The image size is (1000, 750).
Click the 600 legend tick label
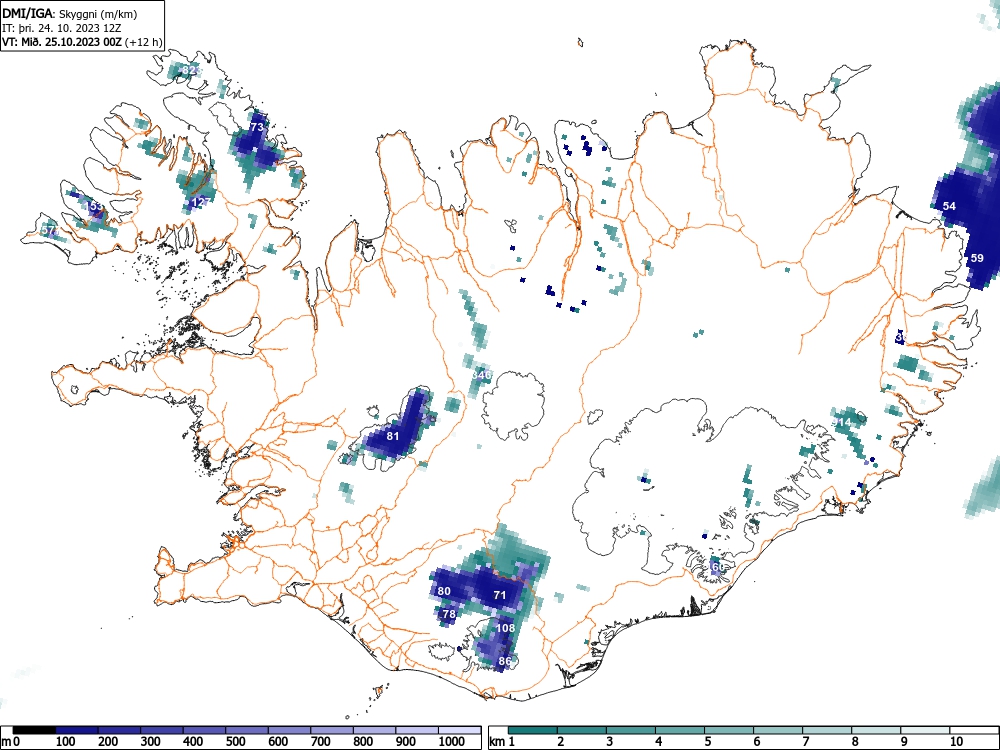(279, 742)
